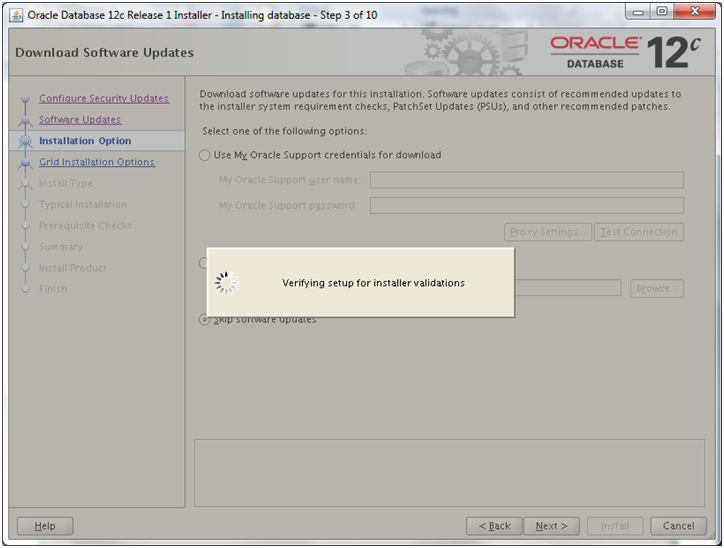Screen dimensions: 724x548
Task: Click the Prerequisite Checks step label
Action: pos(85,226)
